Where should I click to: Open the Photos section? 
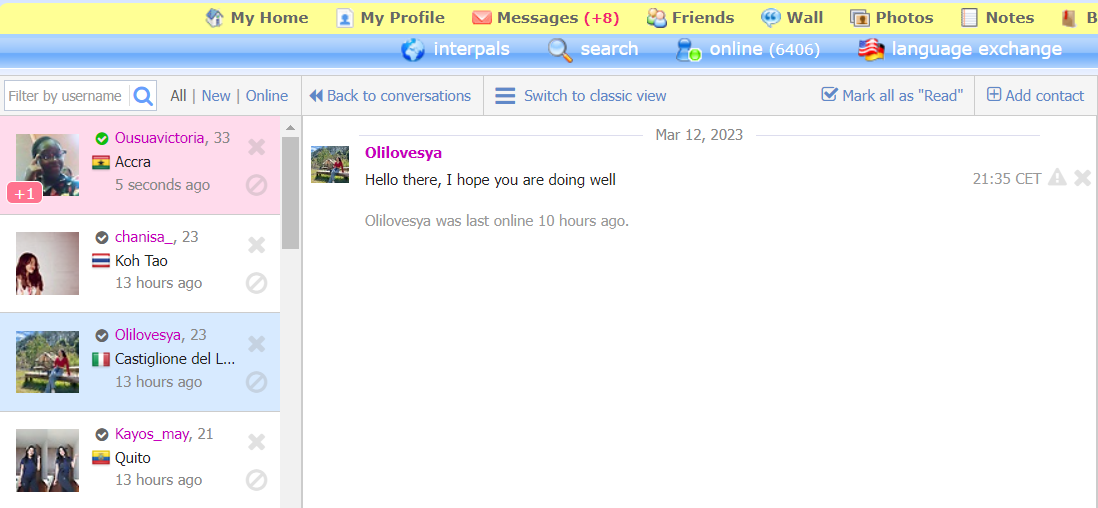point(891,18)
